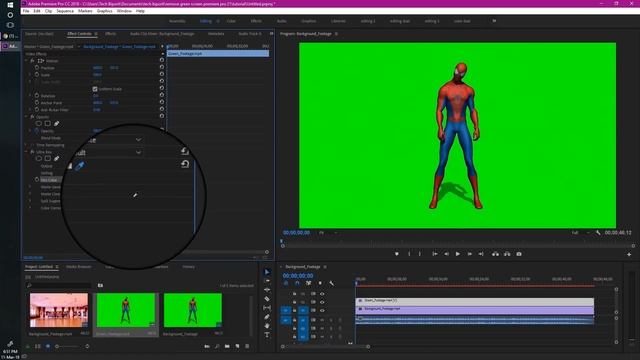The height and width of the screenshot is (360, 640).
Task: Select the Type tool
Action: click(267, 335)
